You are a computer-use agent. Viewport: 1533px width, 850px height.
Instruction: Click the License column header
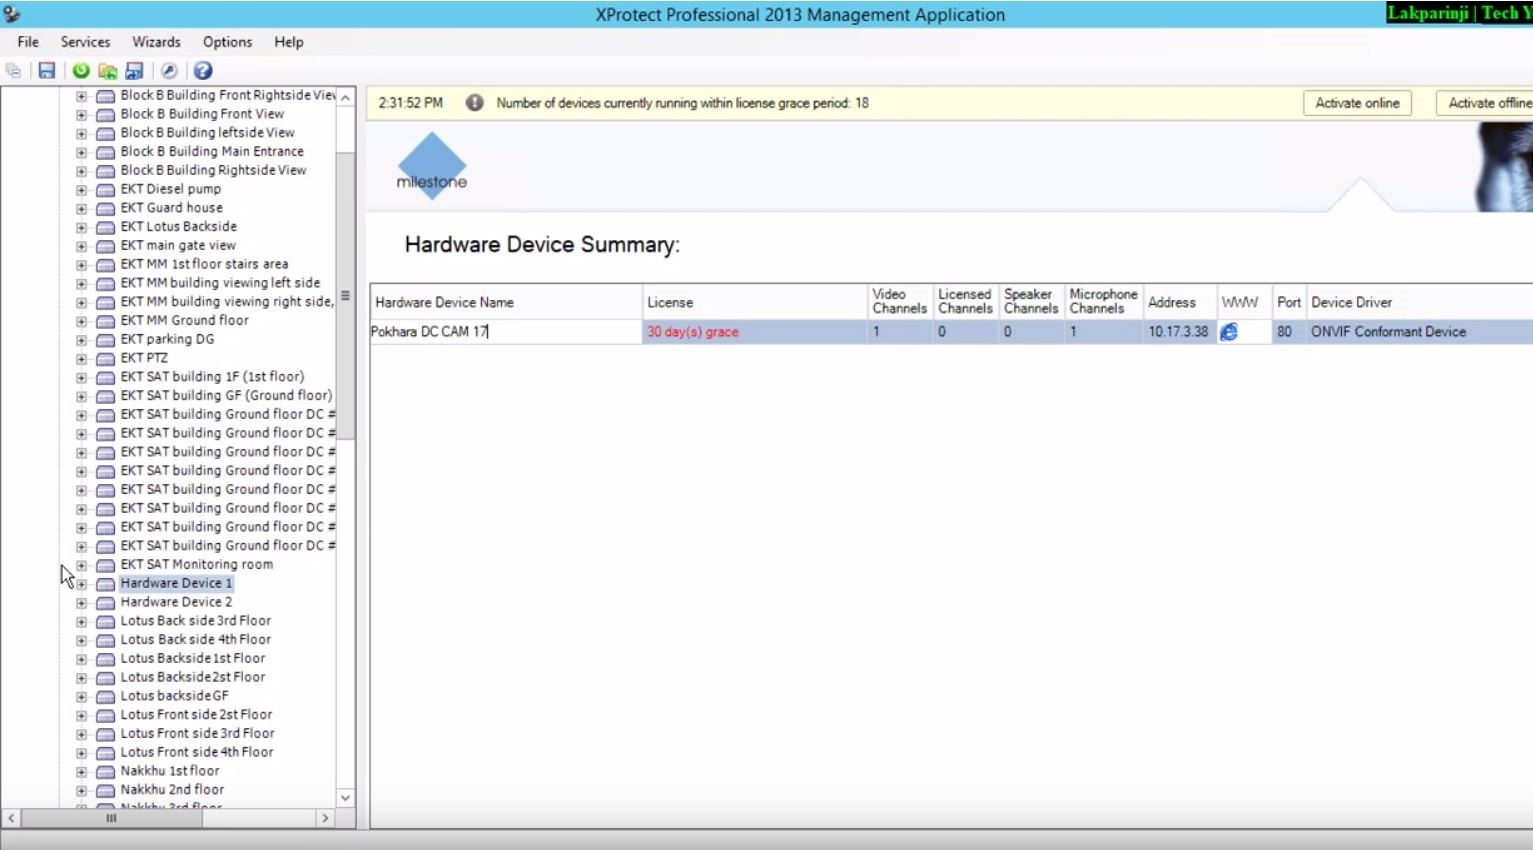click(x=755, y=302)
